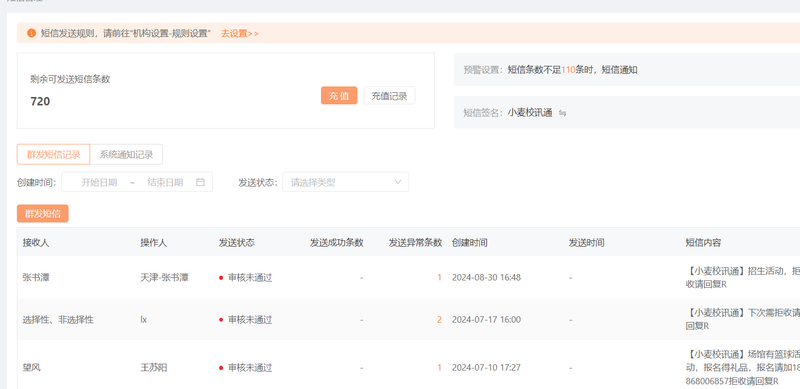800x389 pixels.
Task: Click the 充值 recharge button
Action: point(339,95)
